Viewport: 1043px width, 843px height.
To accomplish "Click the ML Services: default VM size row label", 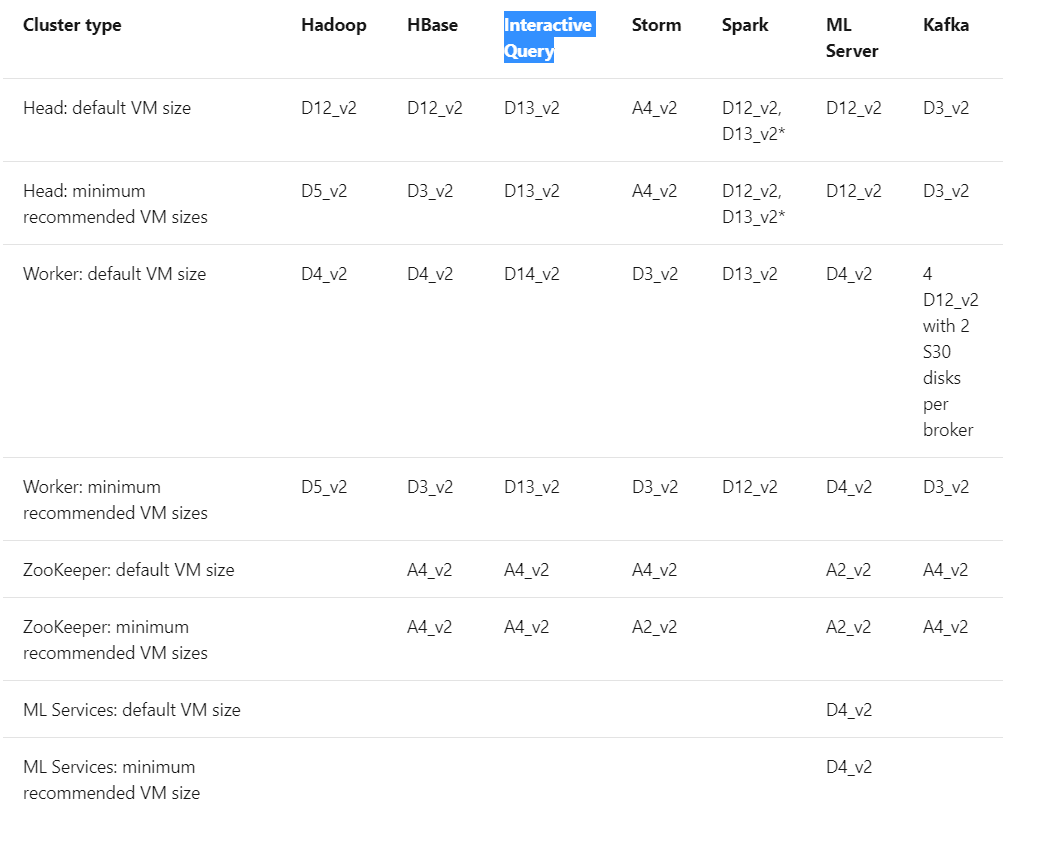I will click(132, 709).
